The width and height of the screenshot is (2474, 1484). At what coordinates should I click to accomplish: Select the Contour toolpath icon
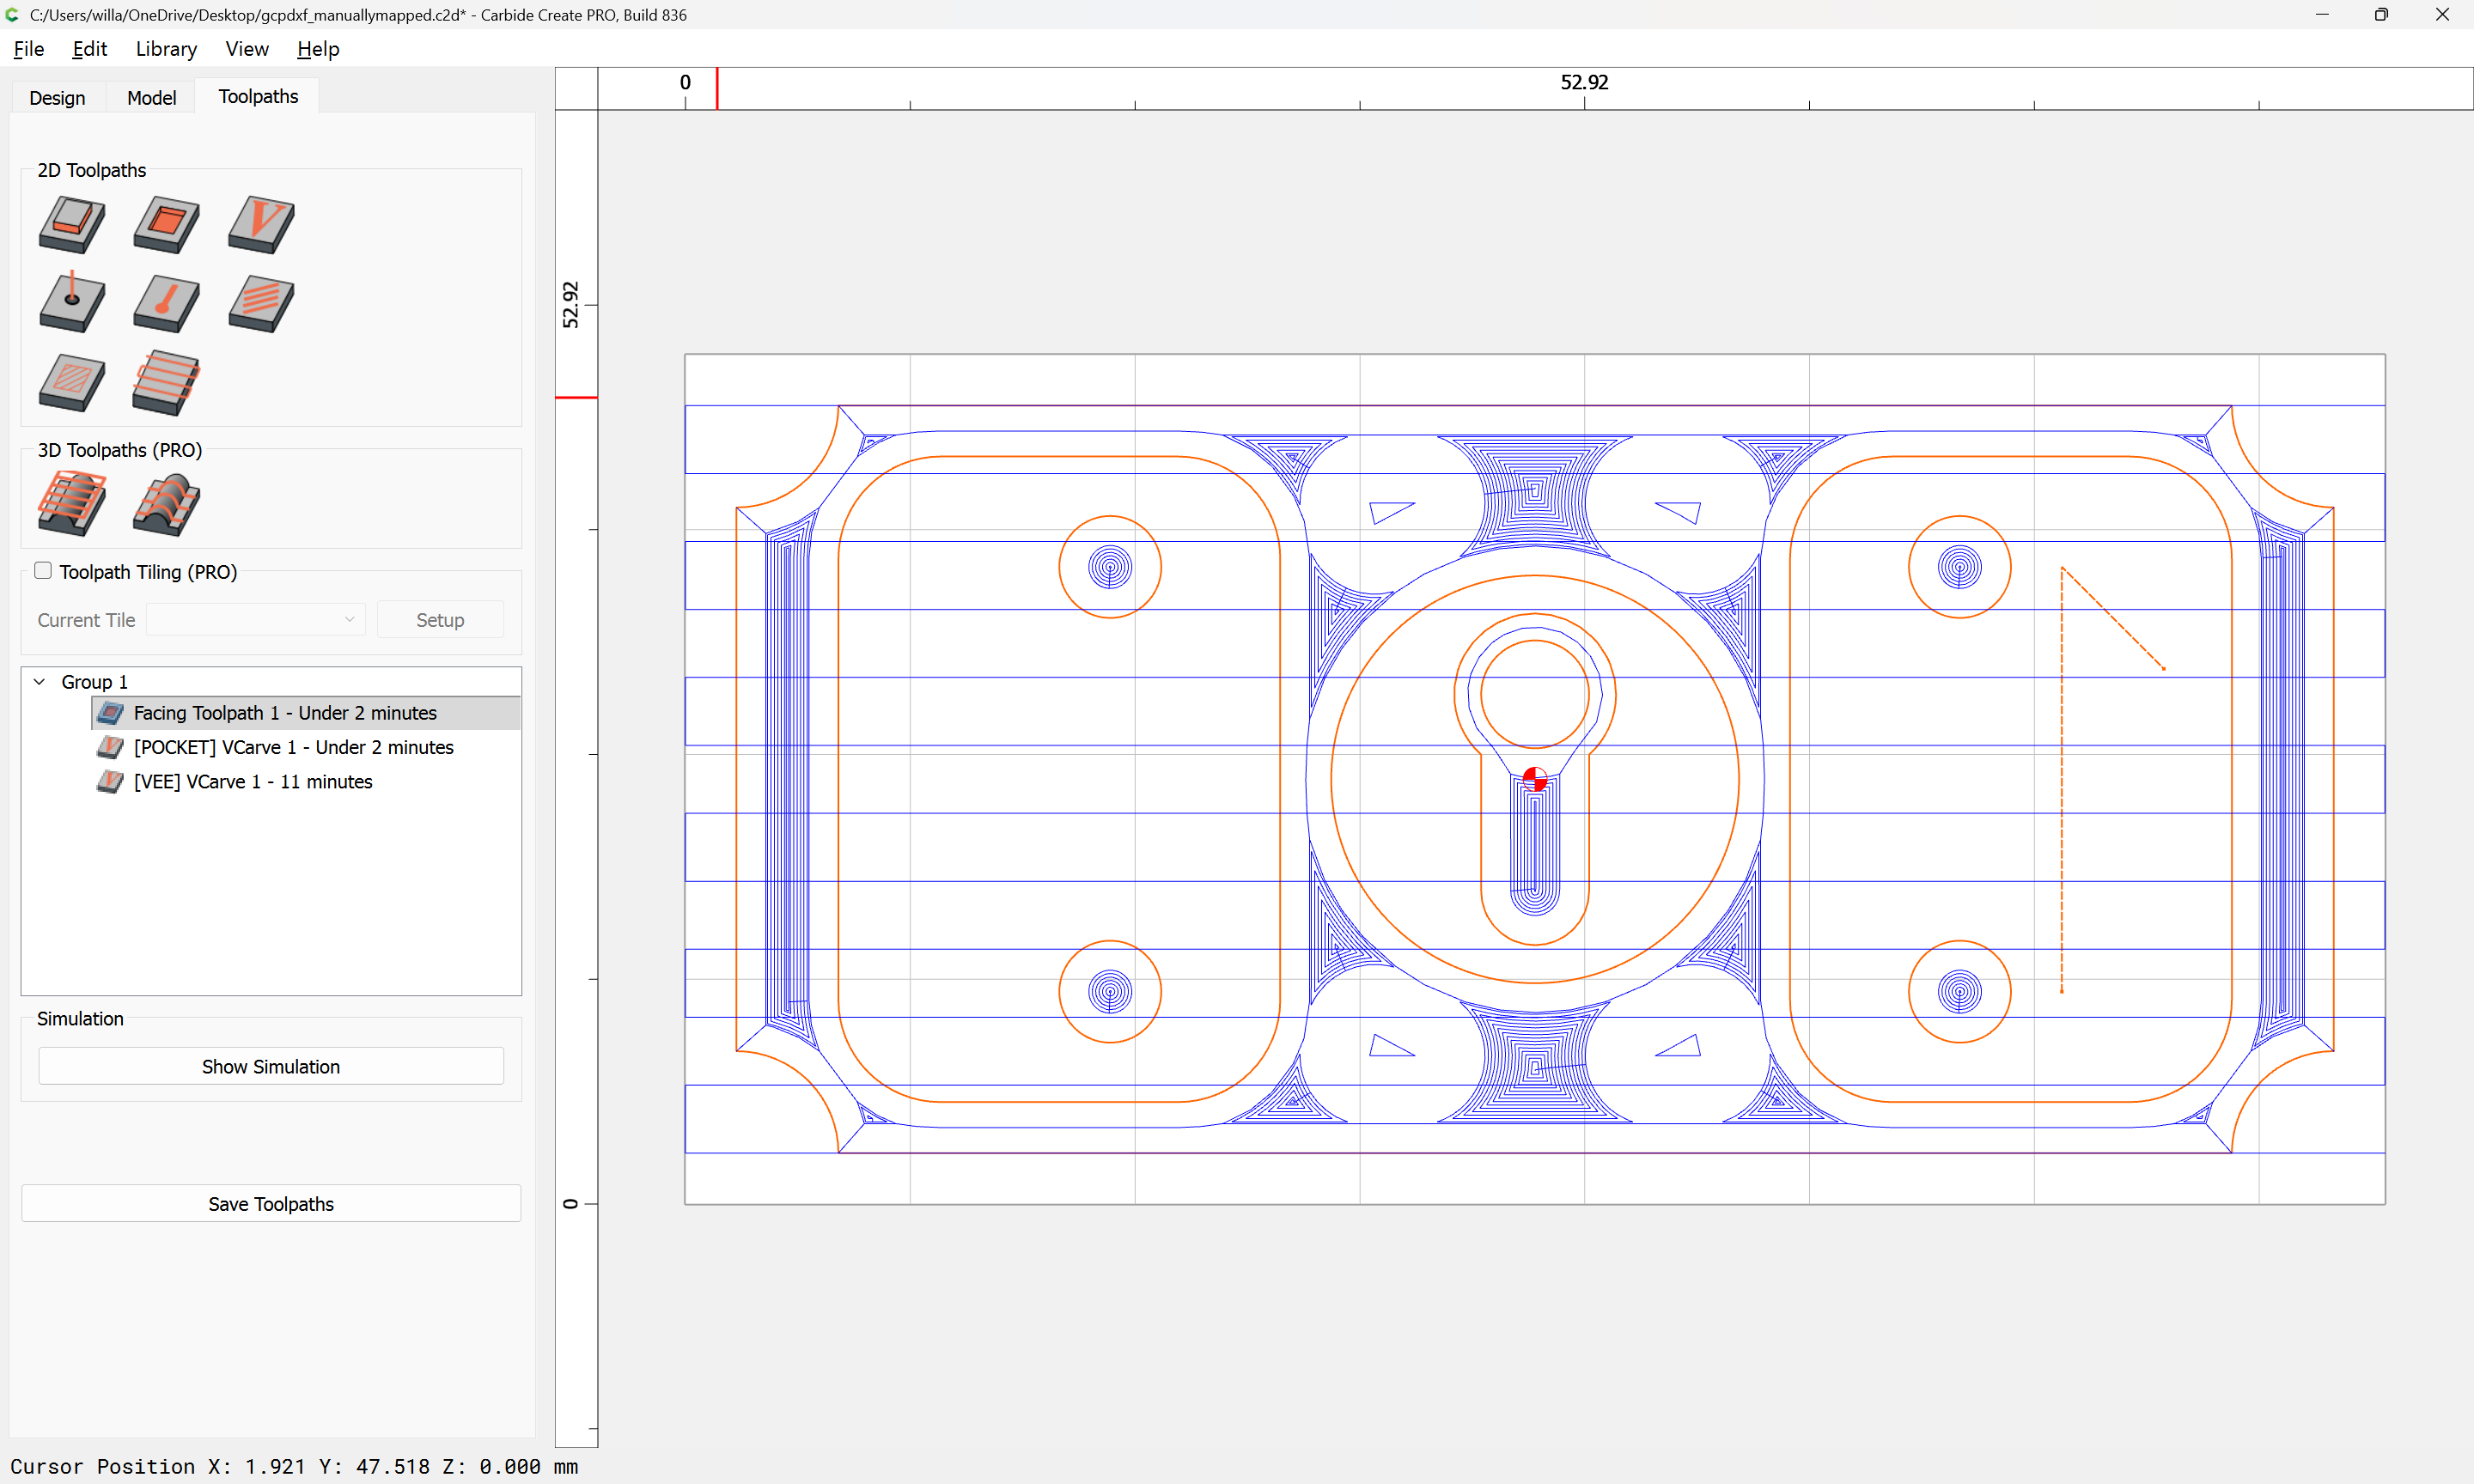pos(72,224)
